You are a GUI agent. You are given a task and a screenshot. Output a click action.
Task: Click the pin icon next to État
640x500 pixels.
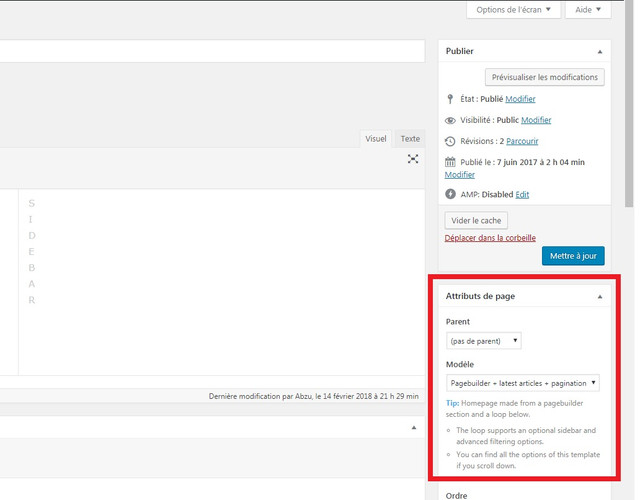(x=450, y=99)
